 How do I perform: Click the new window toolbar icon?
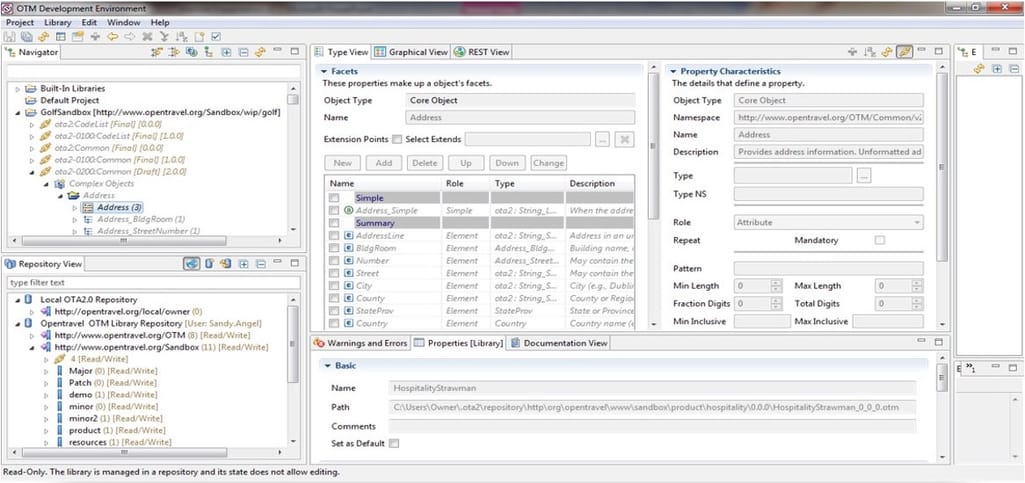pyautogui.click(x=78, y=37)
